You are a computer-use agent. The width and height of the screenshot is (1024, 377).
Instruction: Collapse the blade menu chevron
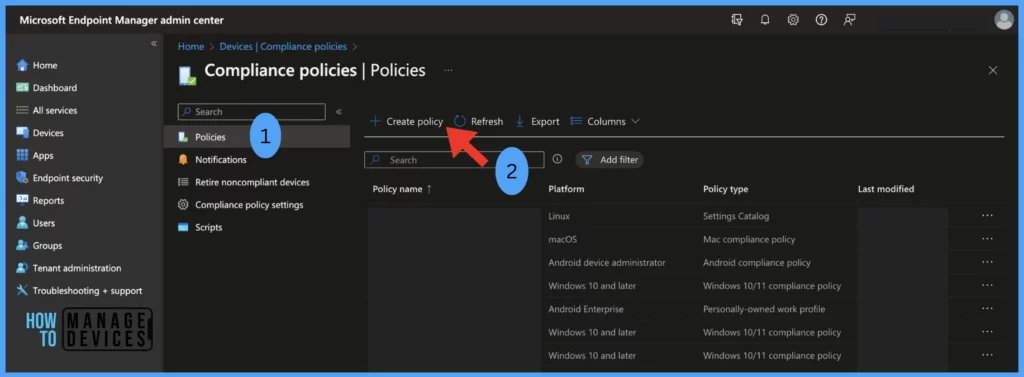pos(338,112)
